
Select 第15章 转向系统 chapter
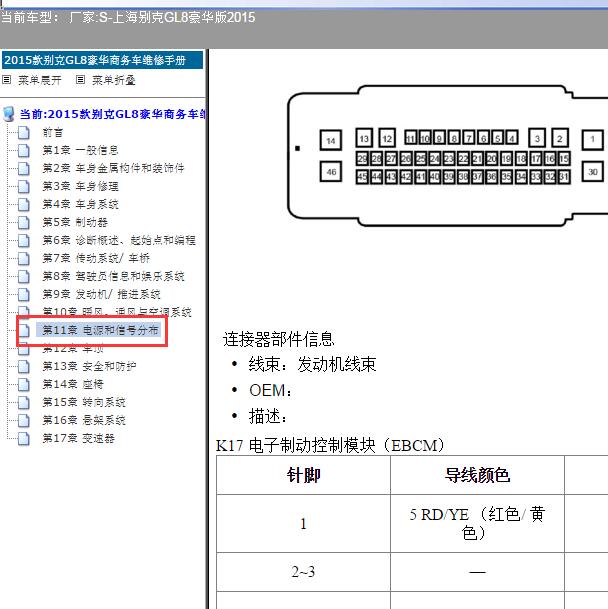tap(84, 402)
